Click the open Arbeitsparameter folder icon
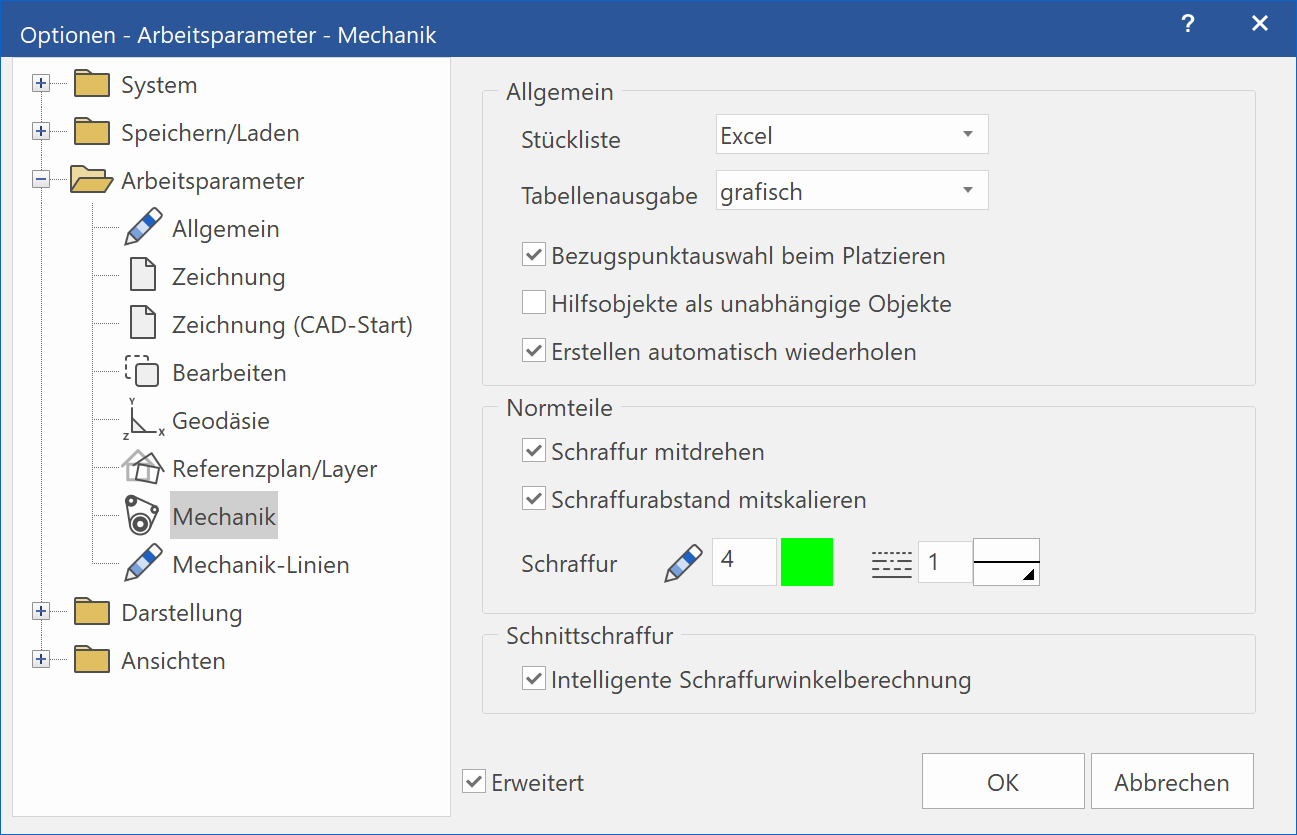Viewport: 1297px width, 835px height. [91, 180]
